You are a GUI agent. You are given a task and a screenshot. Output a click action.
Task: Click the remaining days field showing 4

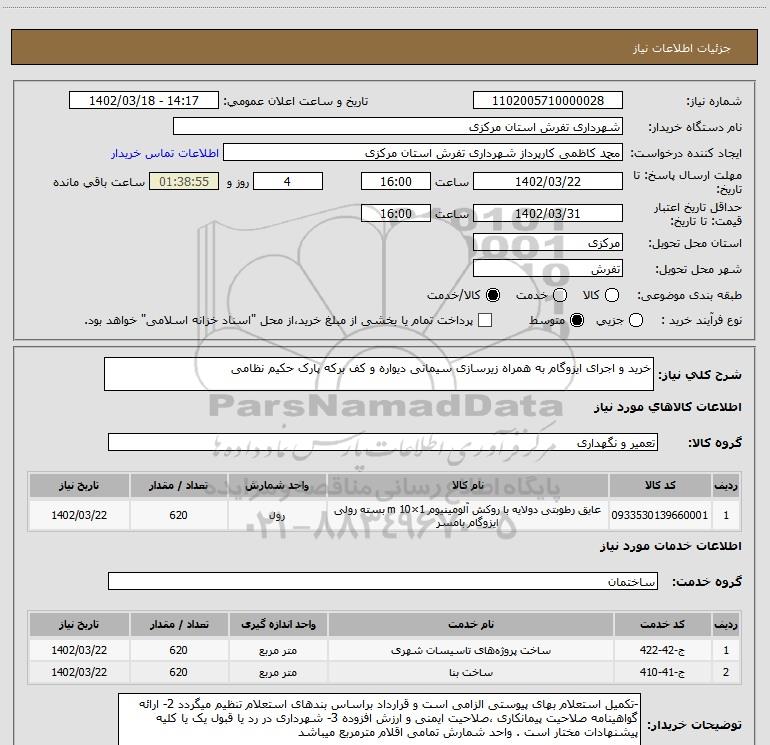coord(288,181)
